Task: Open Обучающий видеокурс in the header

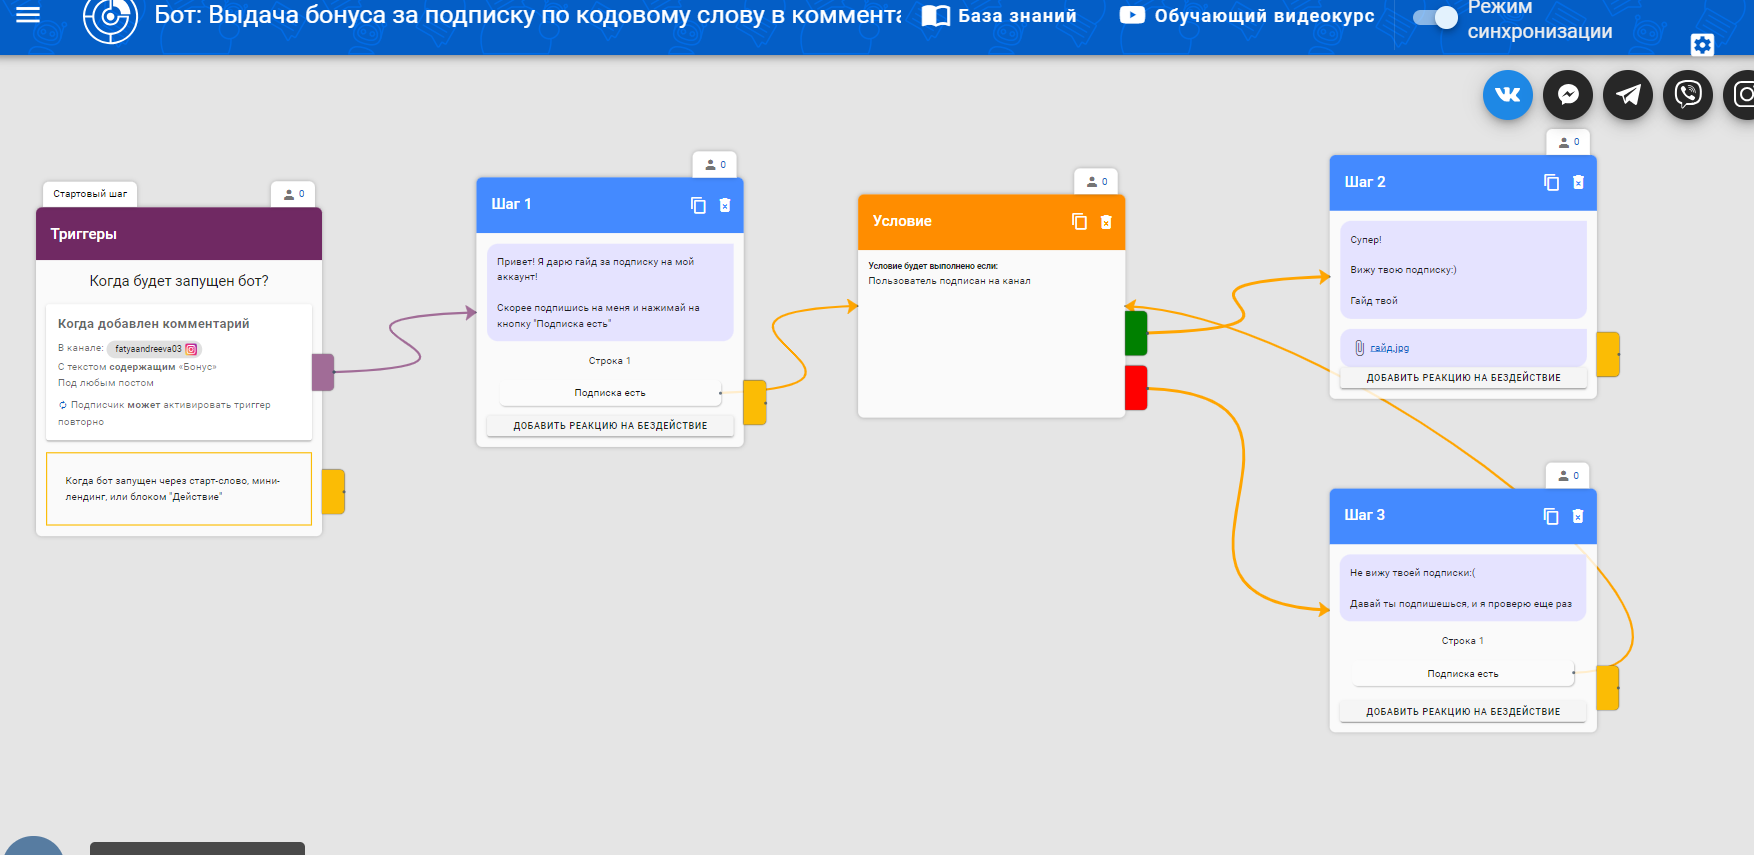Action: coord(1247,16)
